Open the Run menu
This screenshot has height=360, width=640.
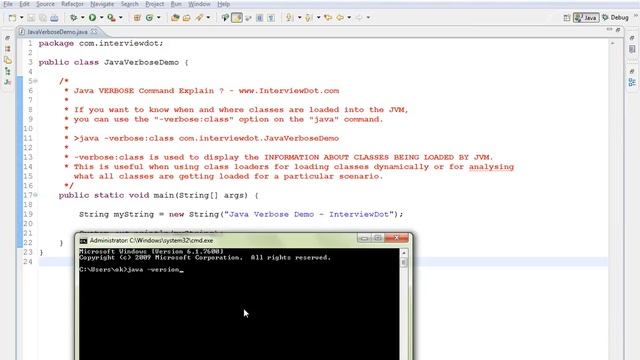point(176,4)
